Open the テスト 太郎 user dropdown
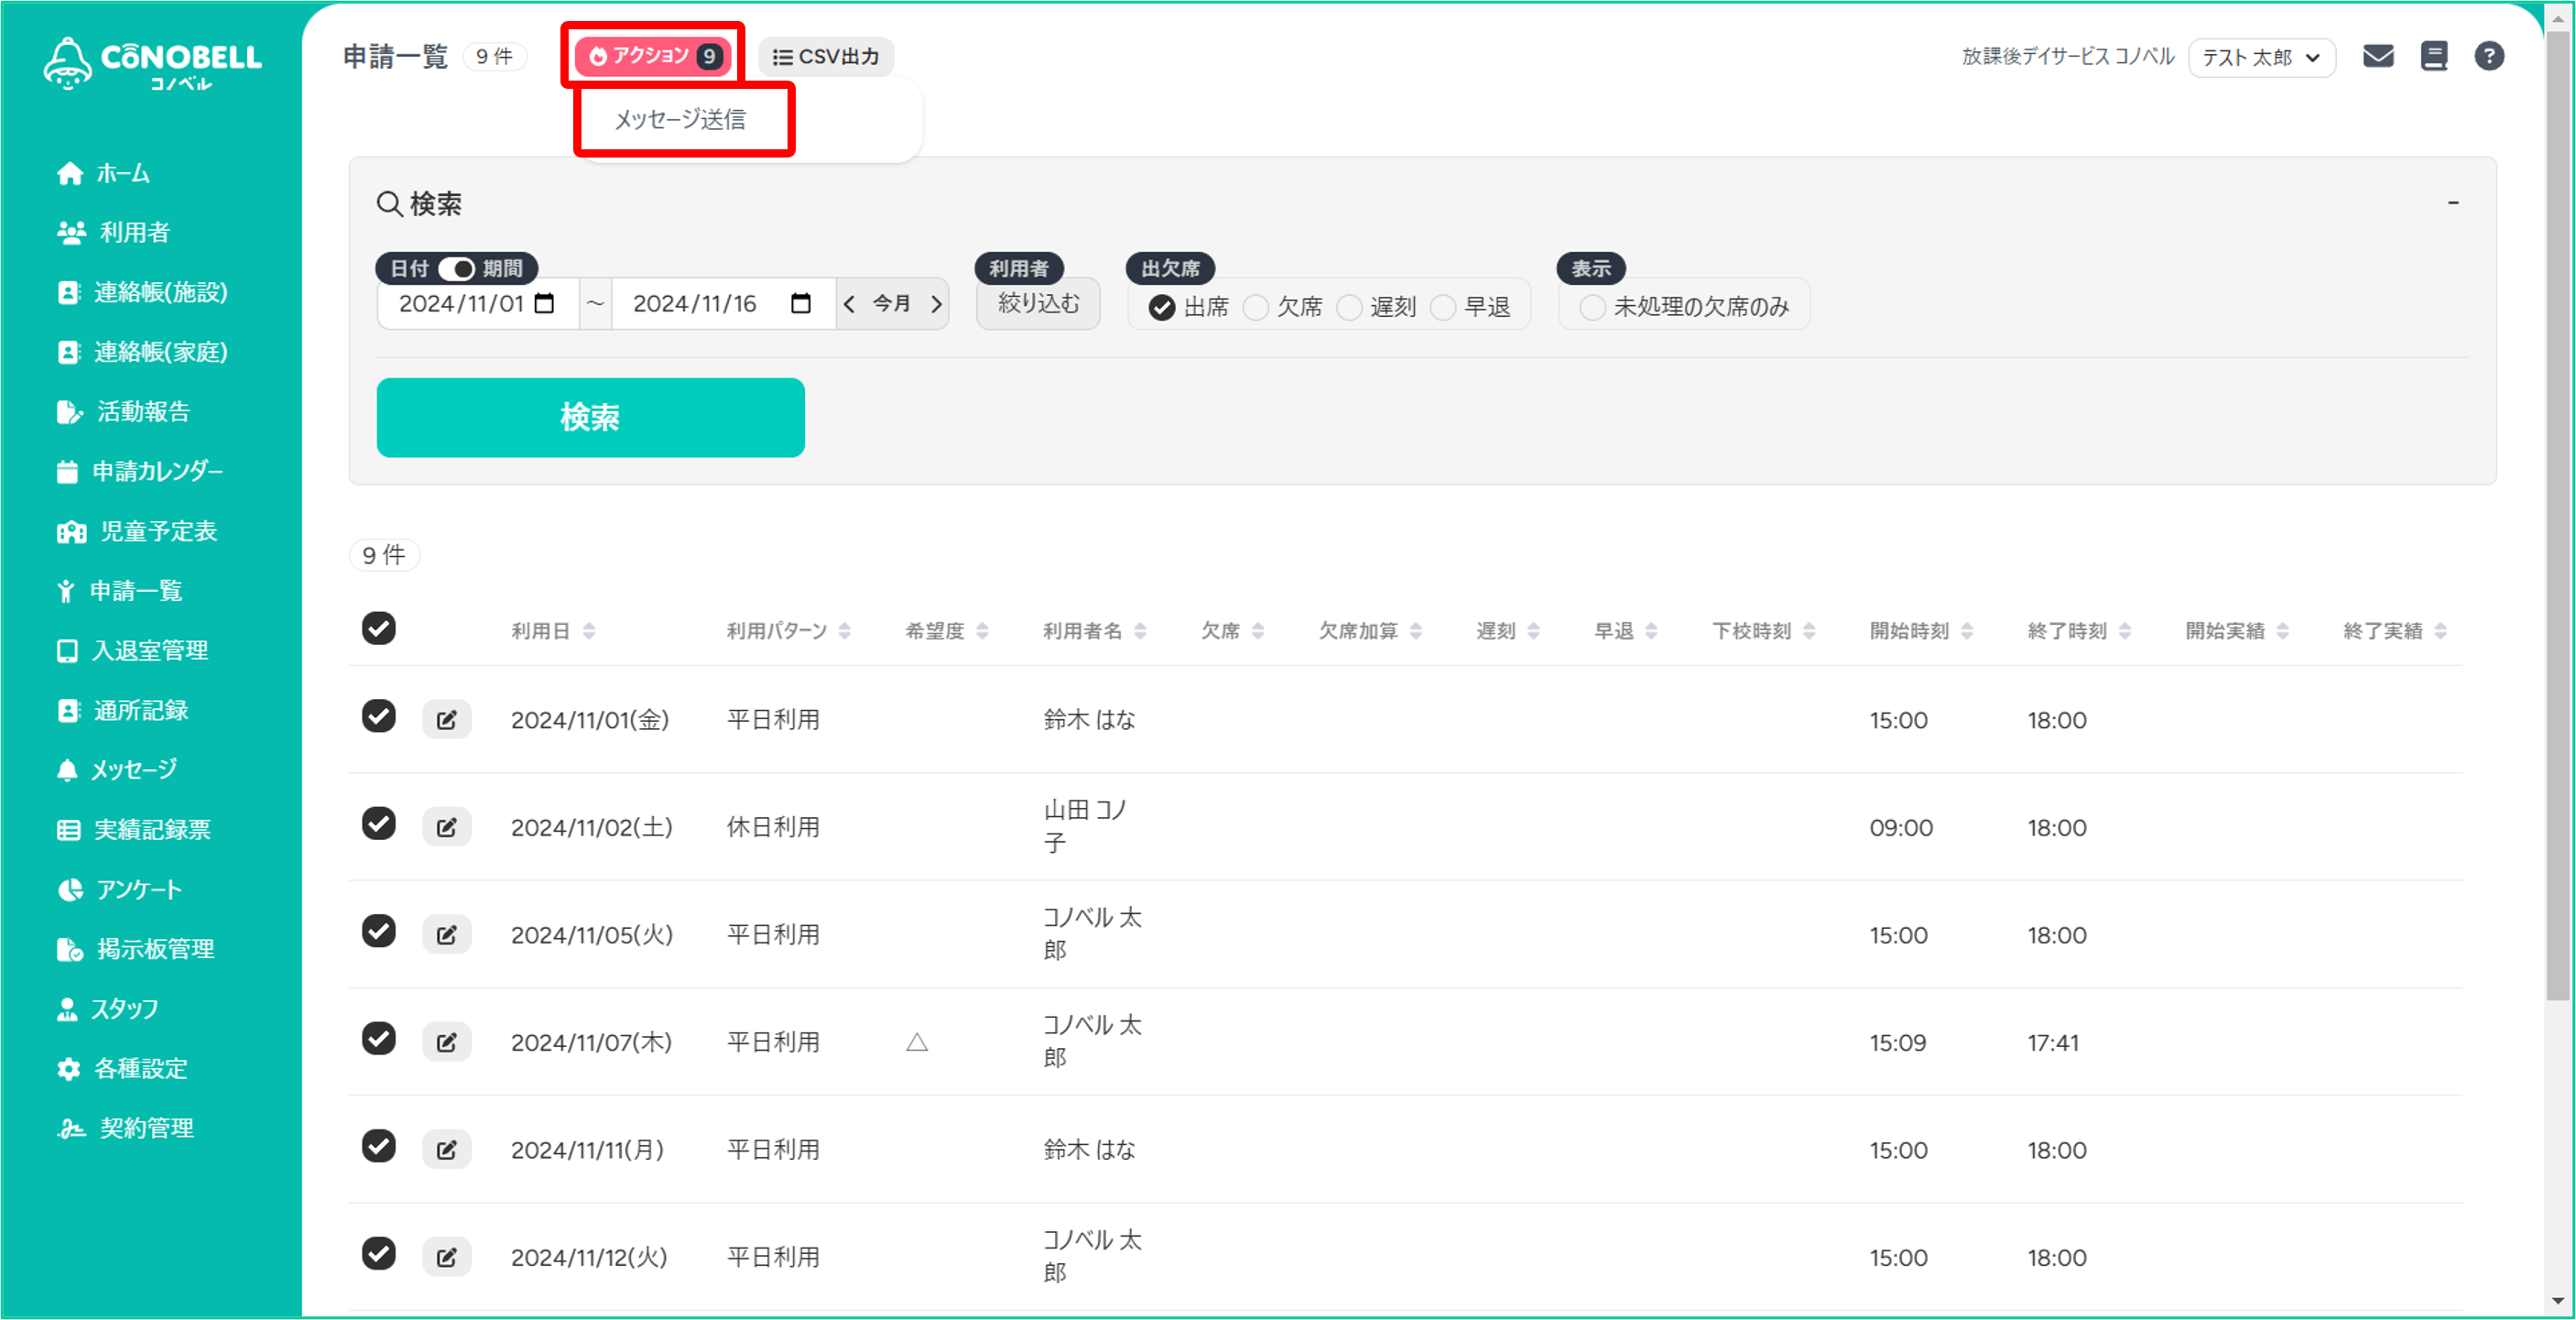The image size is (2576, 1320). click(x=2261, y=57)
